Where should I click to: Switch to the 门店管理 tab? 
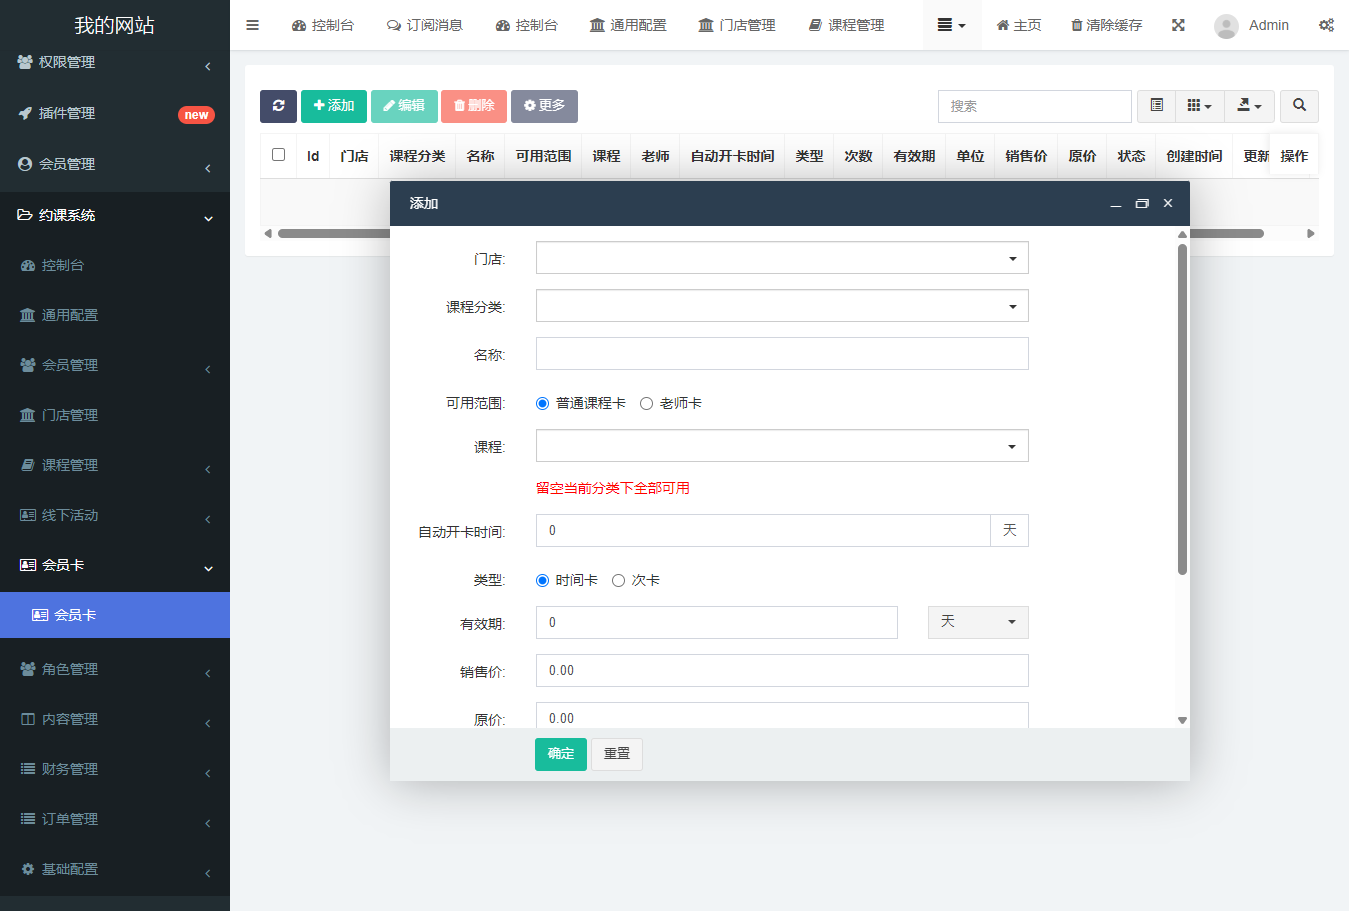click(737, 25)
